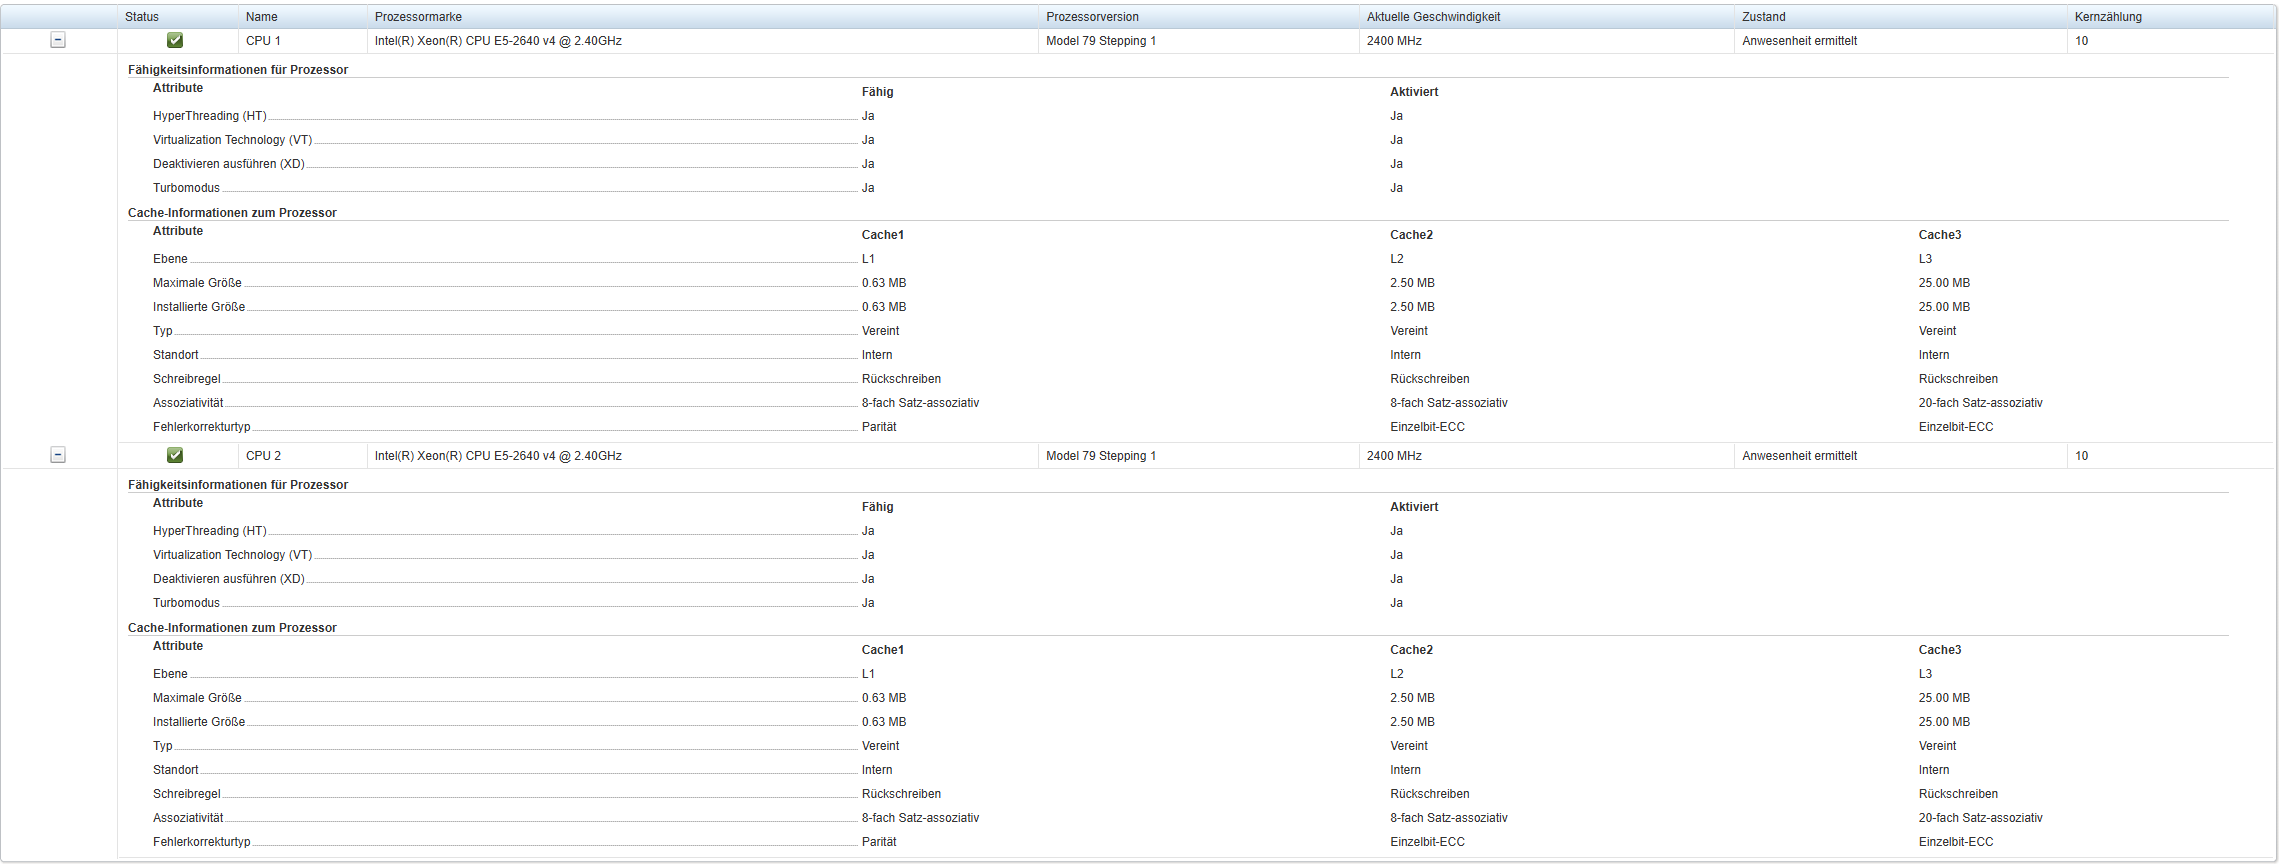
Task: Click CPU 1 'Virtualization Technology (VT)' attribute
Action: pos(232,140)
